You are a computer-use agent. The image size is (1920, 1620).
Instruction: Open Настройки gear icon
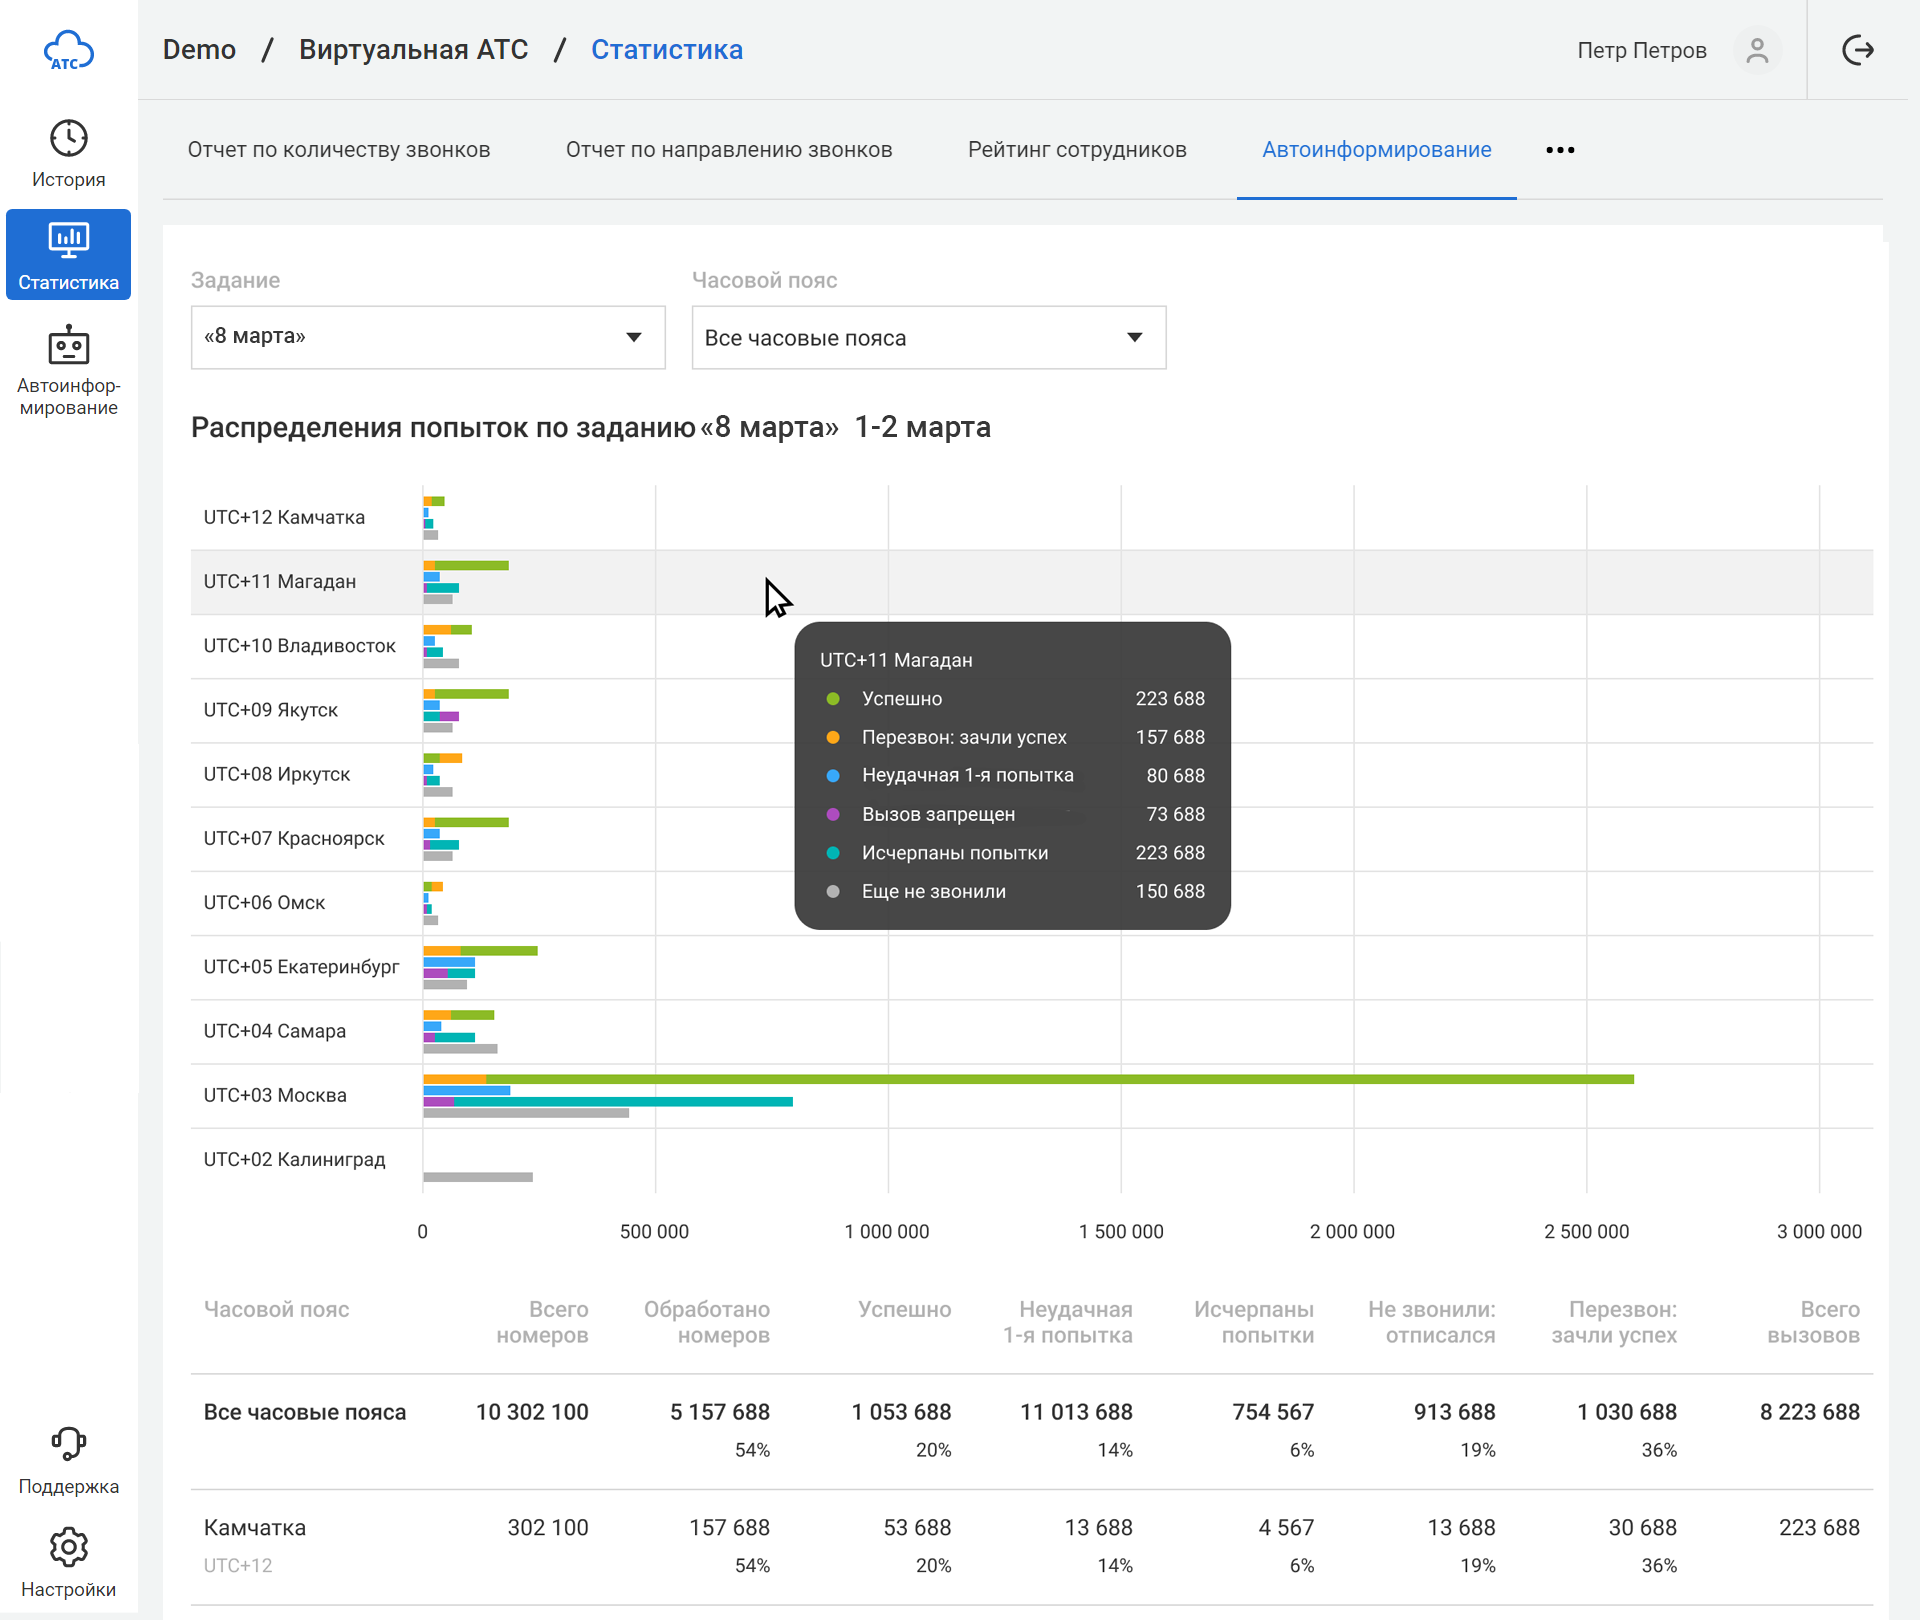coord(68,1547)
